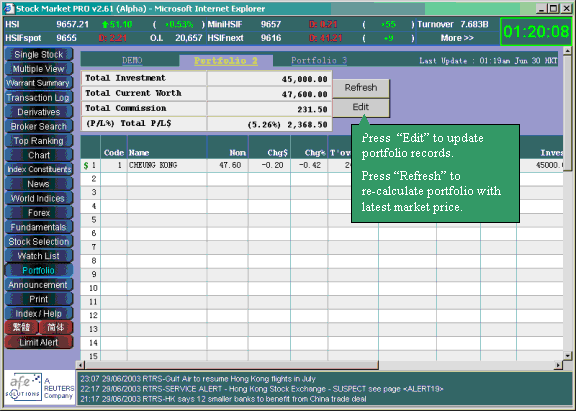Show Top Ranking list

coord(39,141)
